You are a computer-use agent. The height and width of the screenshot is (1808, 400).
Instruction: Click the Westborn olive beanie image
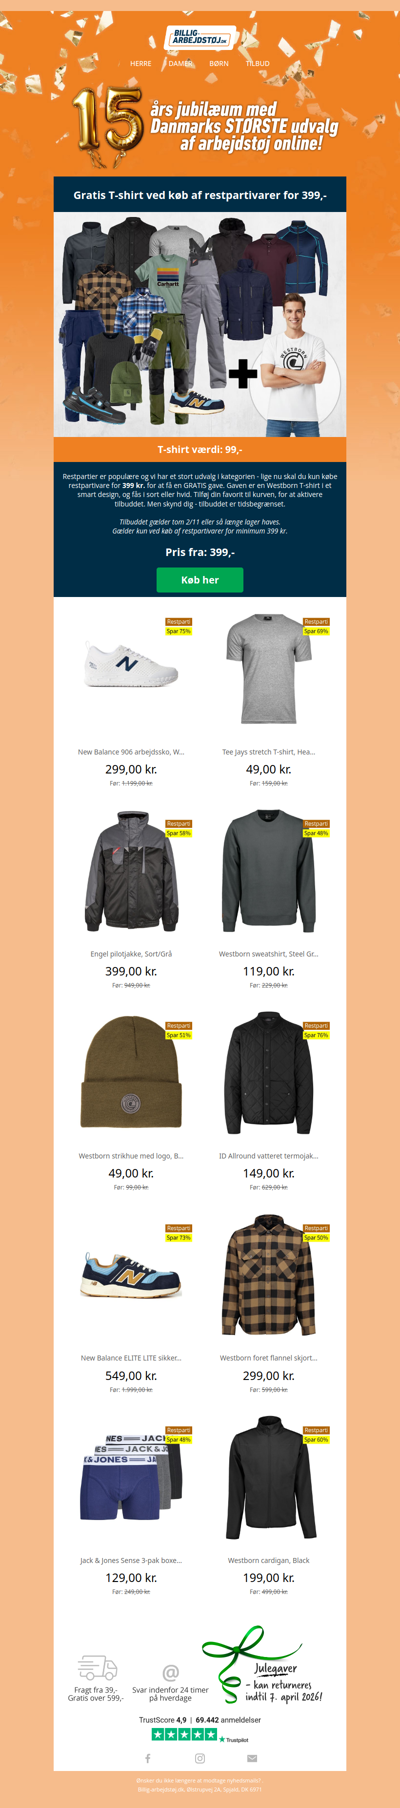pos(131,1074)
